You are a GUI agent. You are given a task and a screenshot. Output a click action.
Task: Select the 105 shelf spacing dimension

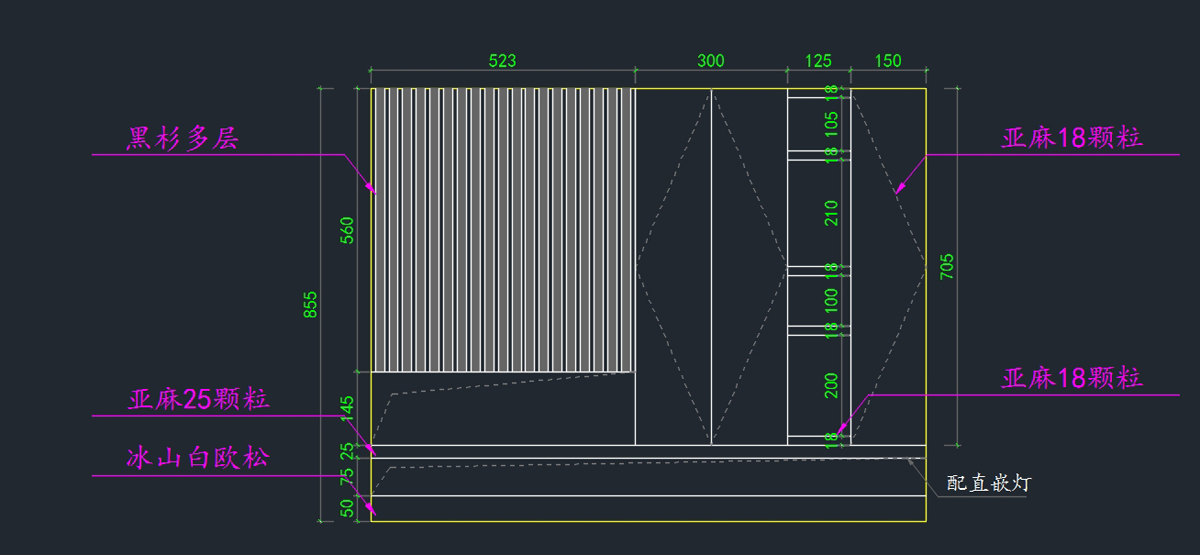(831, 124)
